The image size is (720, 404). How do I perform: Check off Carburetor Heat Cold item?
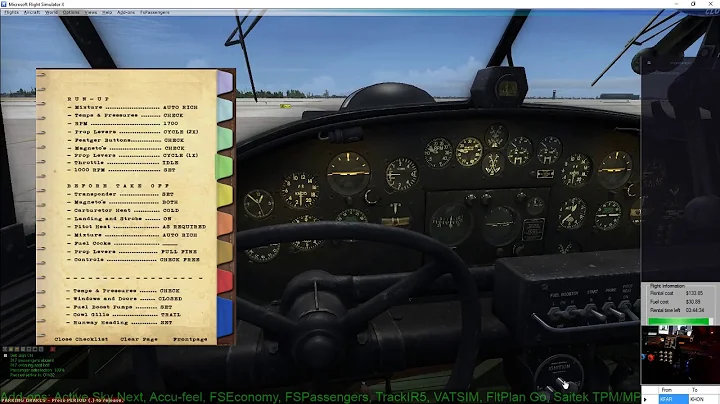pos(124,210)
